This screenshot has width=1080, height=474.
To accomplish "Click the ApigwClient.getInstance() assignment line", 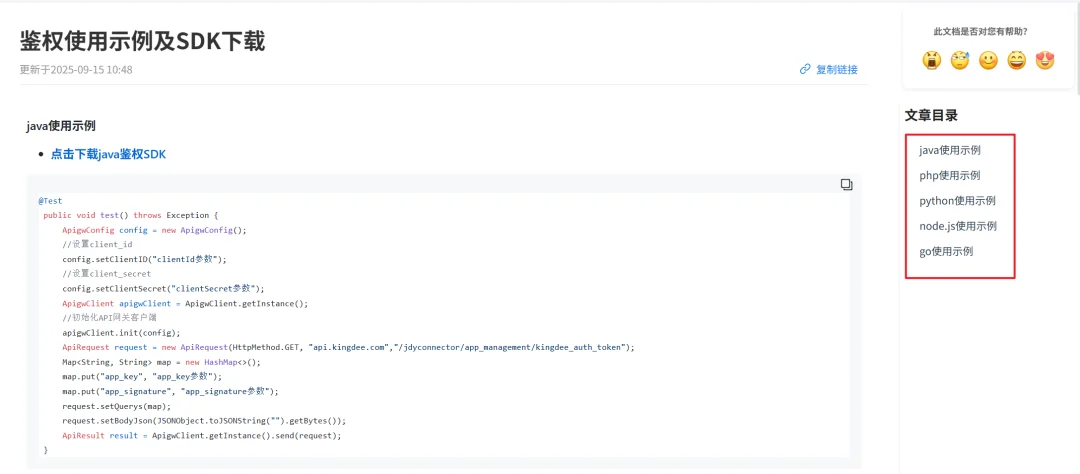I will [185, 303].
